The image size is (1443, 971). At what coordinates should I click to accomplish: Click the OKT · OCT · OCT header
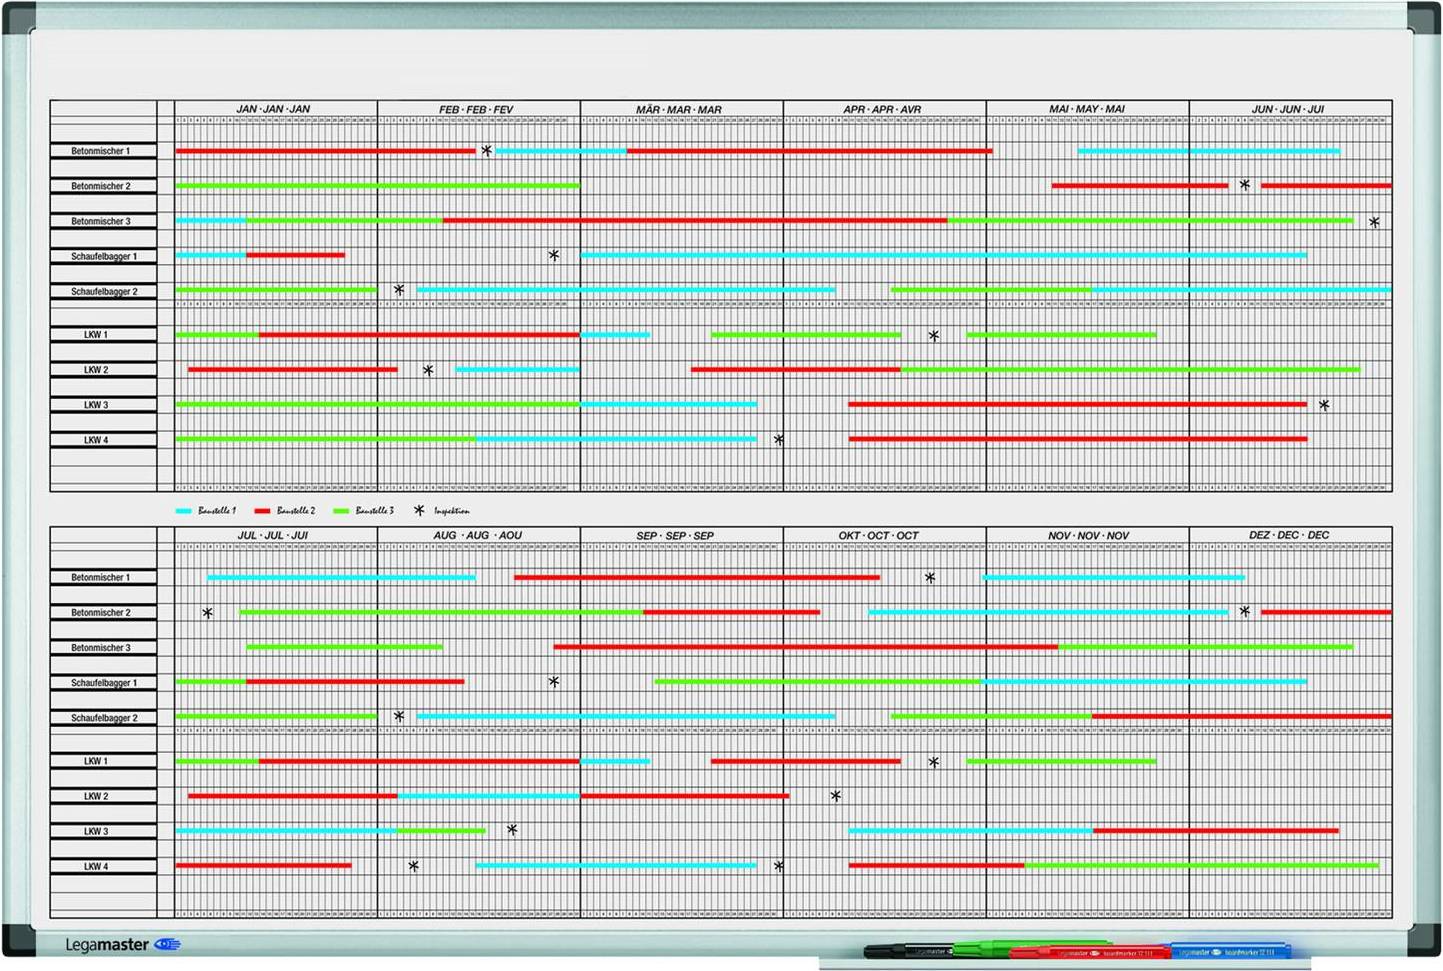(878, 535)
